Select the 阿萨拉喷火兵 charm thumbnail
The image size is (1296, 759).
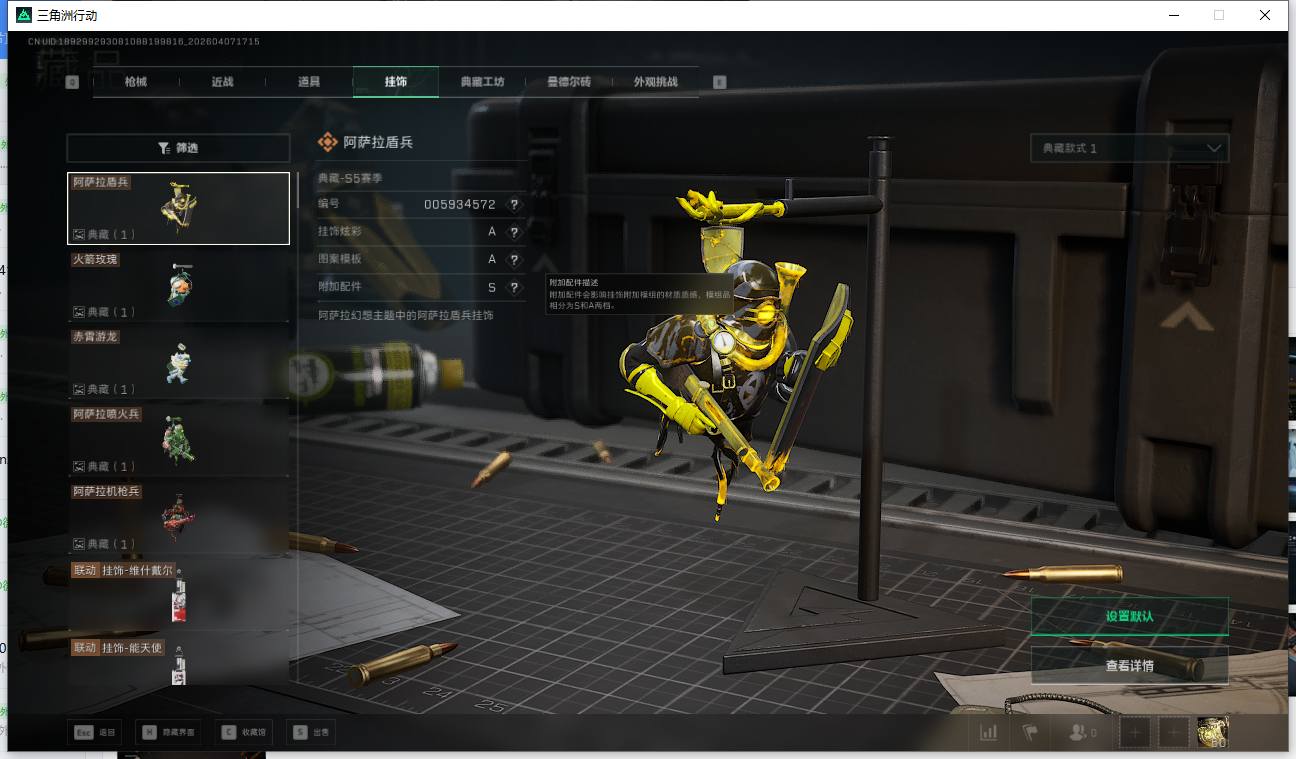pyautogui.click(x=178, y=440)
